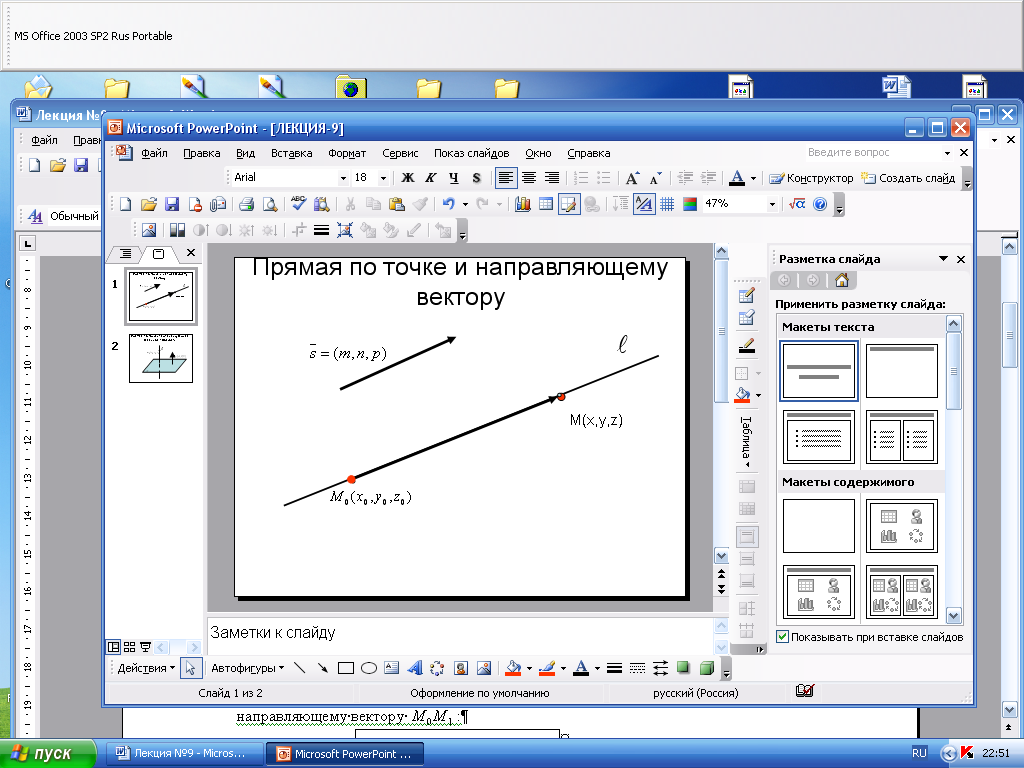Click the fill color bucket in drawing toolbar
The width and height of the screenshot is (1024, 768).
[513, 668]
